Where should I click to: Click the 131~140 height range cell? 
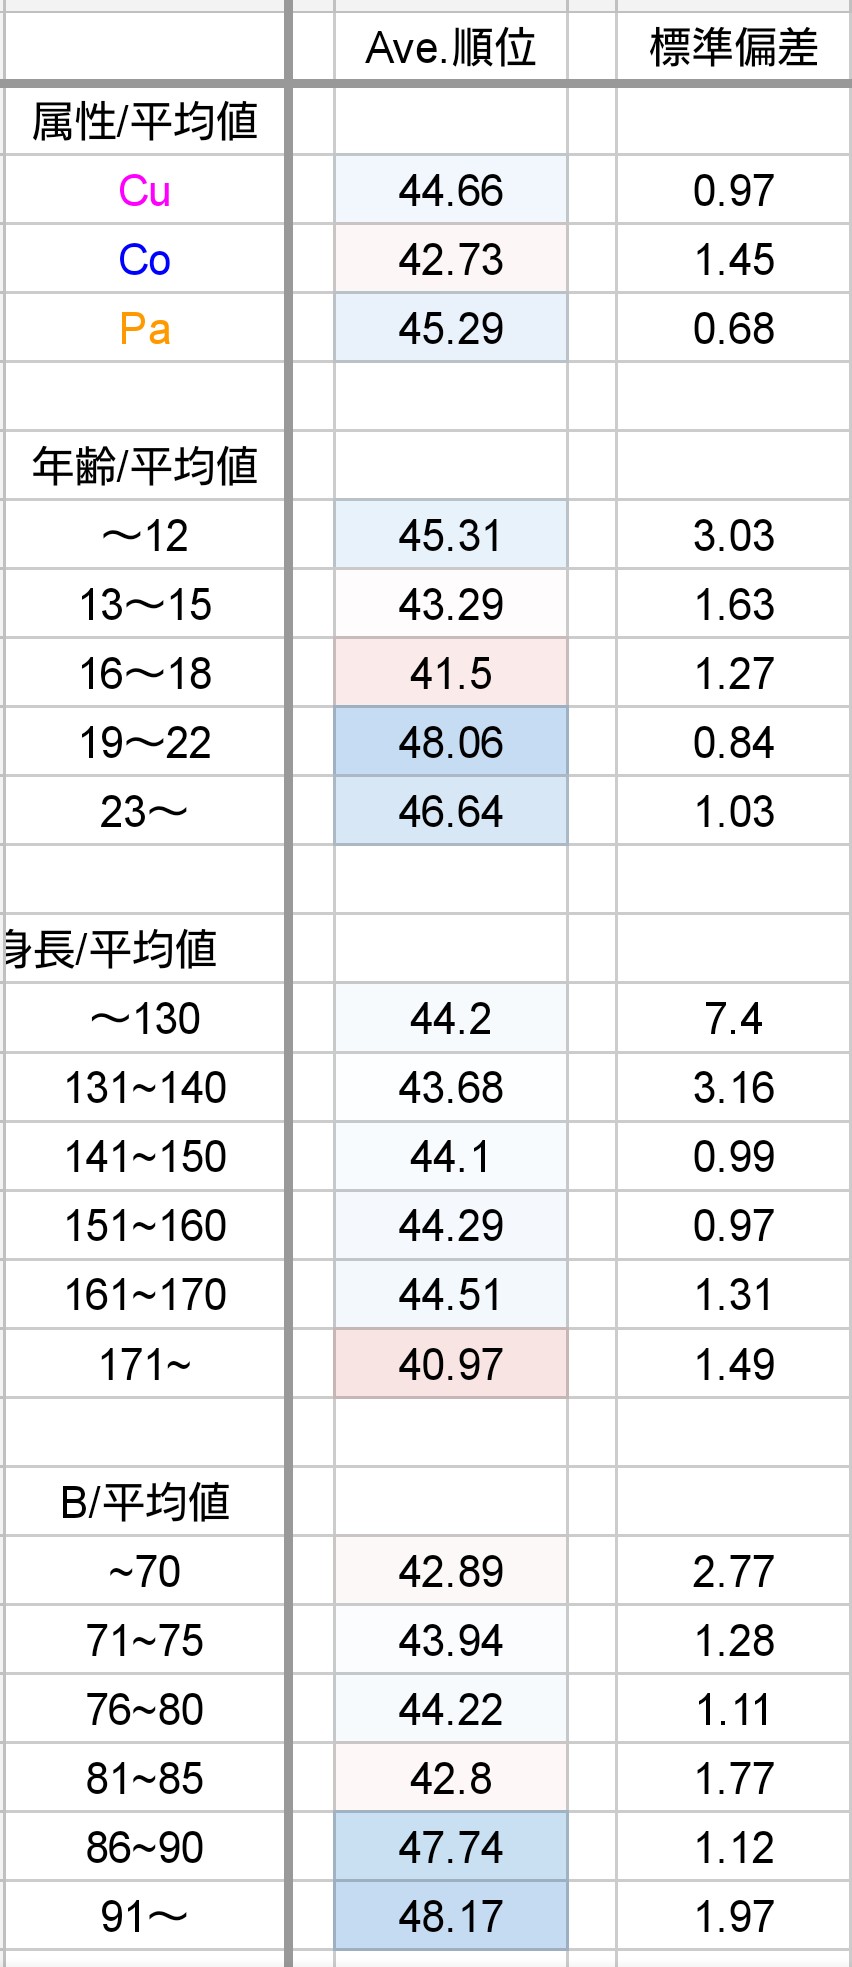tap(145, 1088)
